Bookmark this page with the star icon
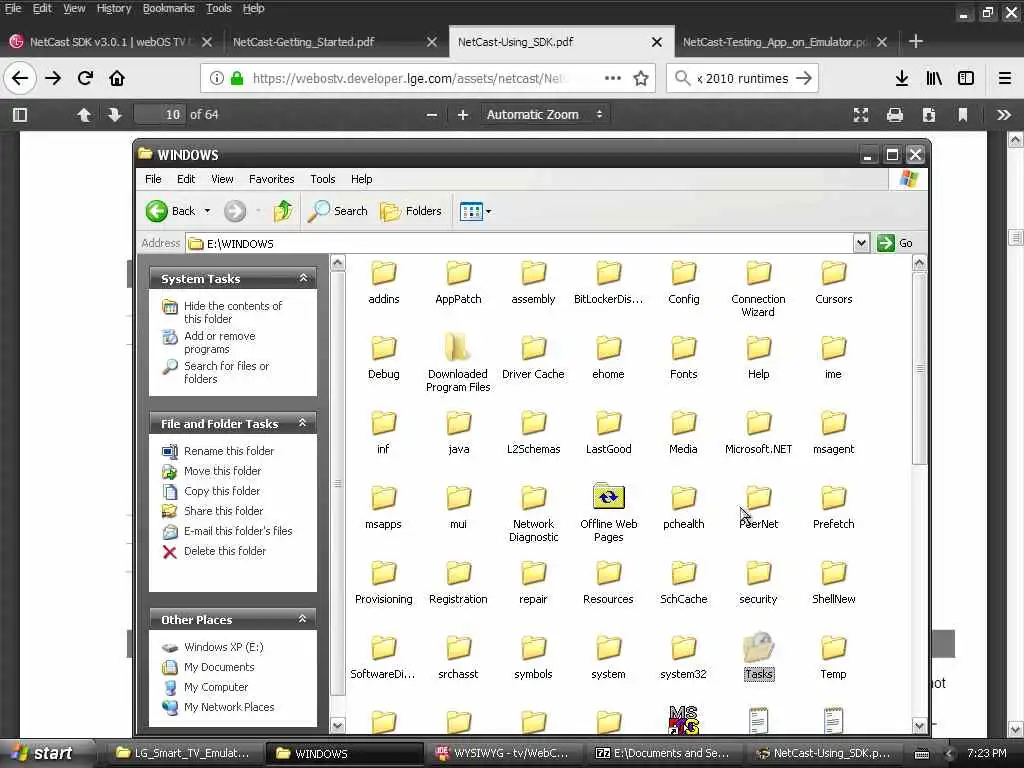 (x=641, y=78)
